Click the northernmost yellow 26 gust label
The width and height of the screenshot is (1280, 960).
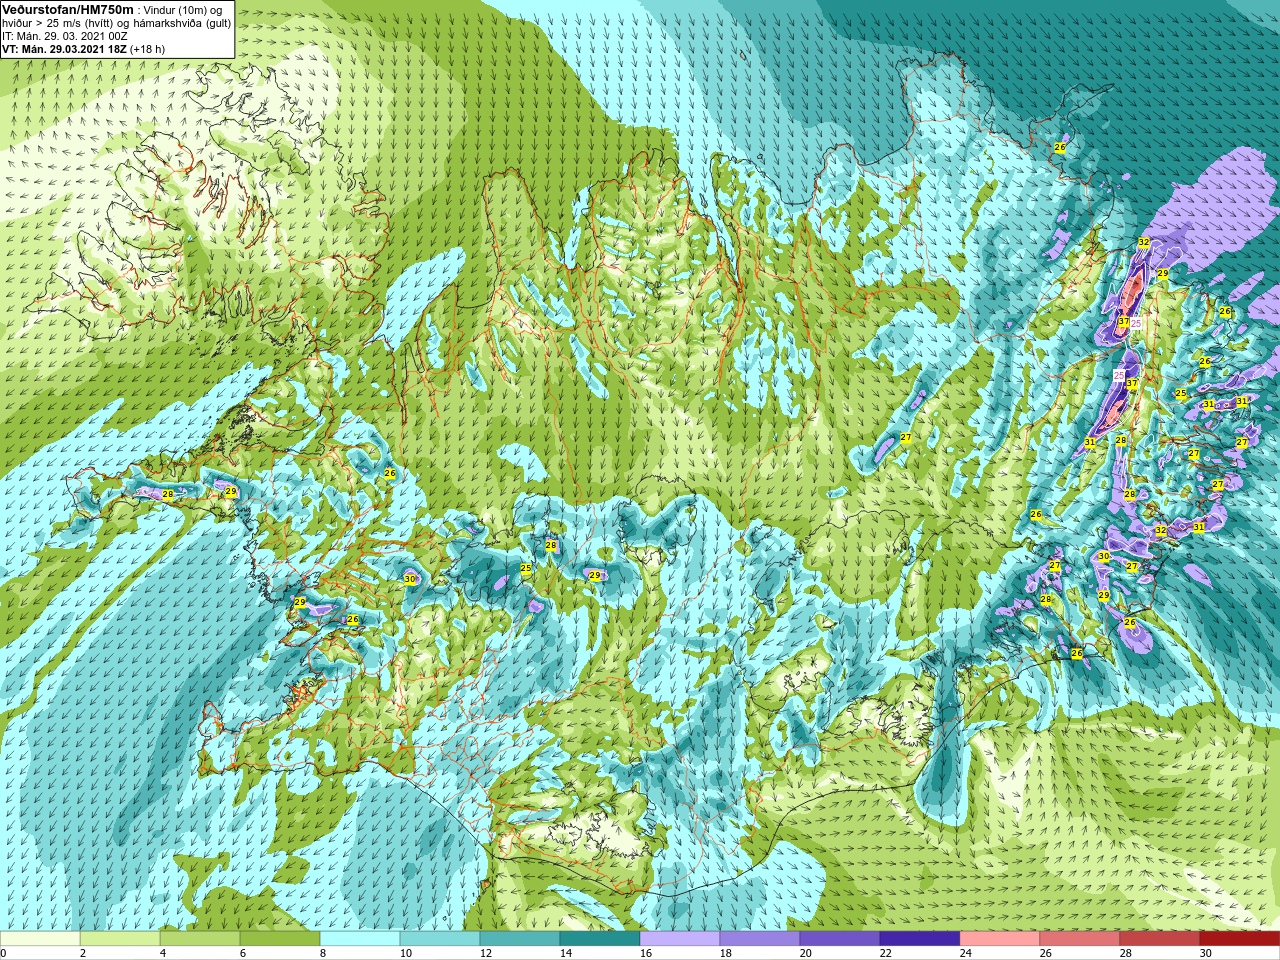(1060, 147)
